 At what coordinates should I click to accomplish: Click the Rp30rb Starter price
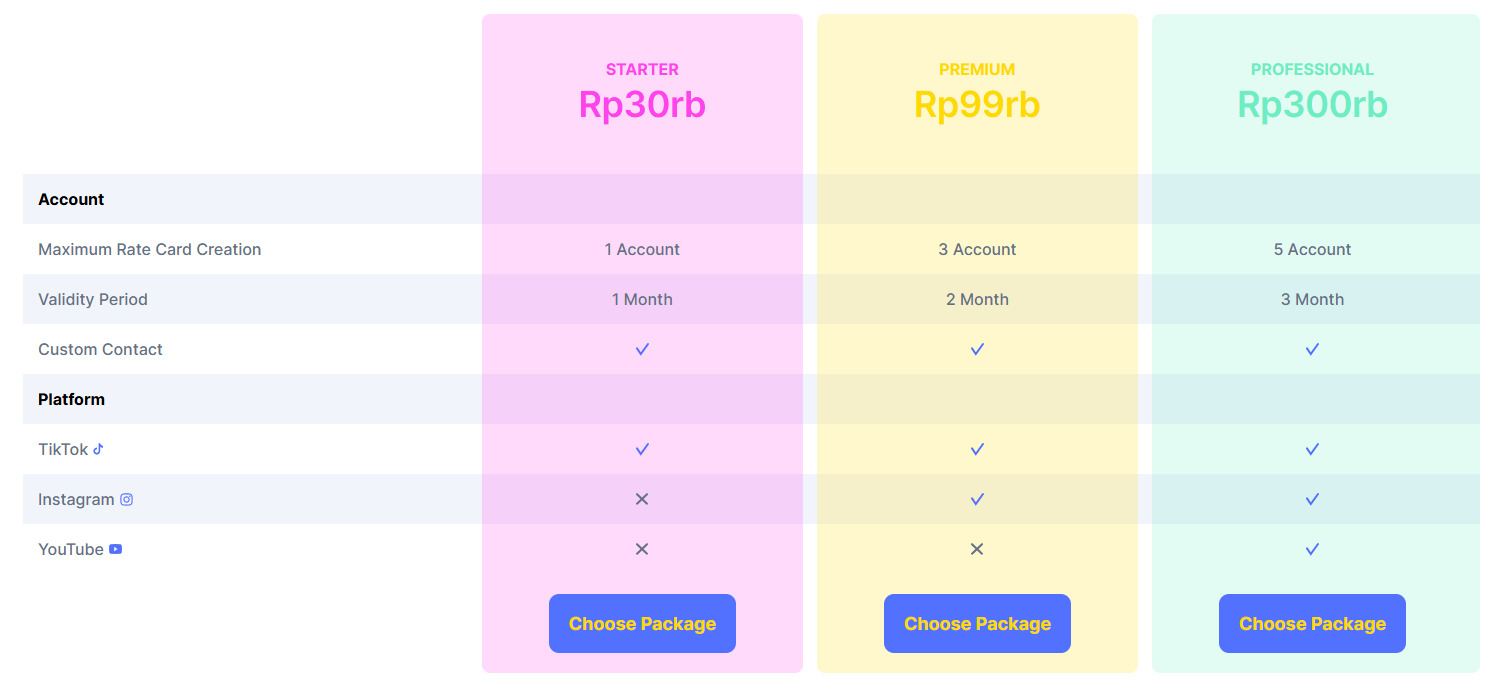coord(642,105)
